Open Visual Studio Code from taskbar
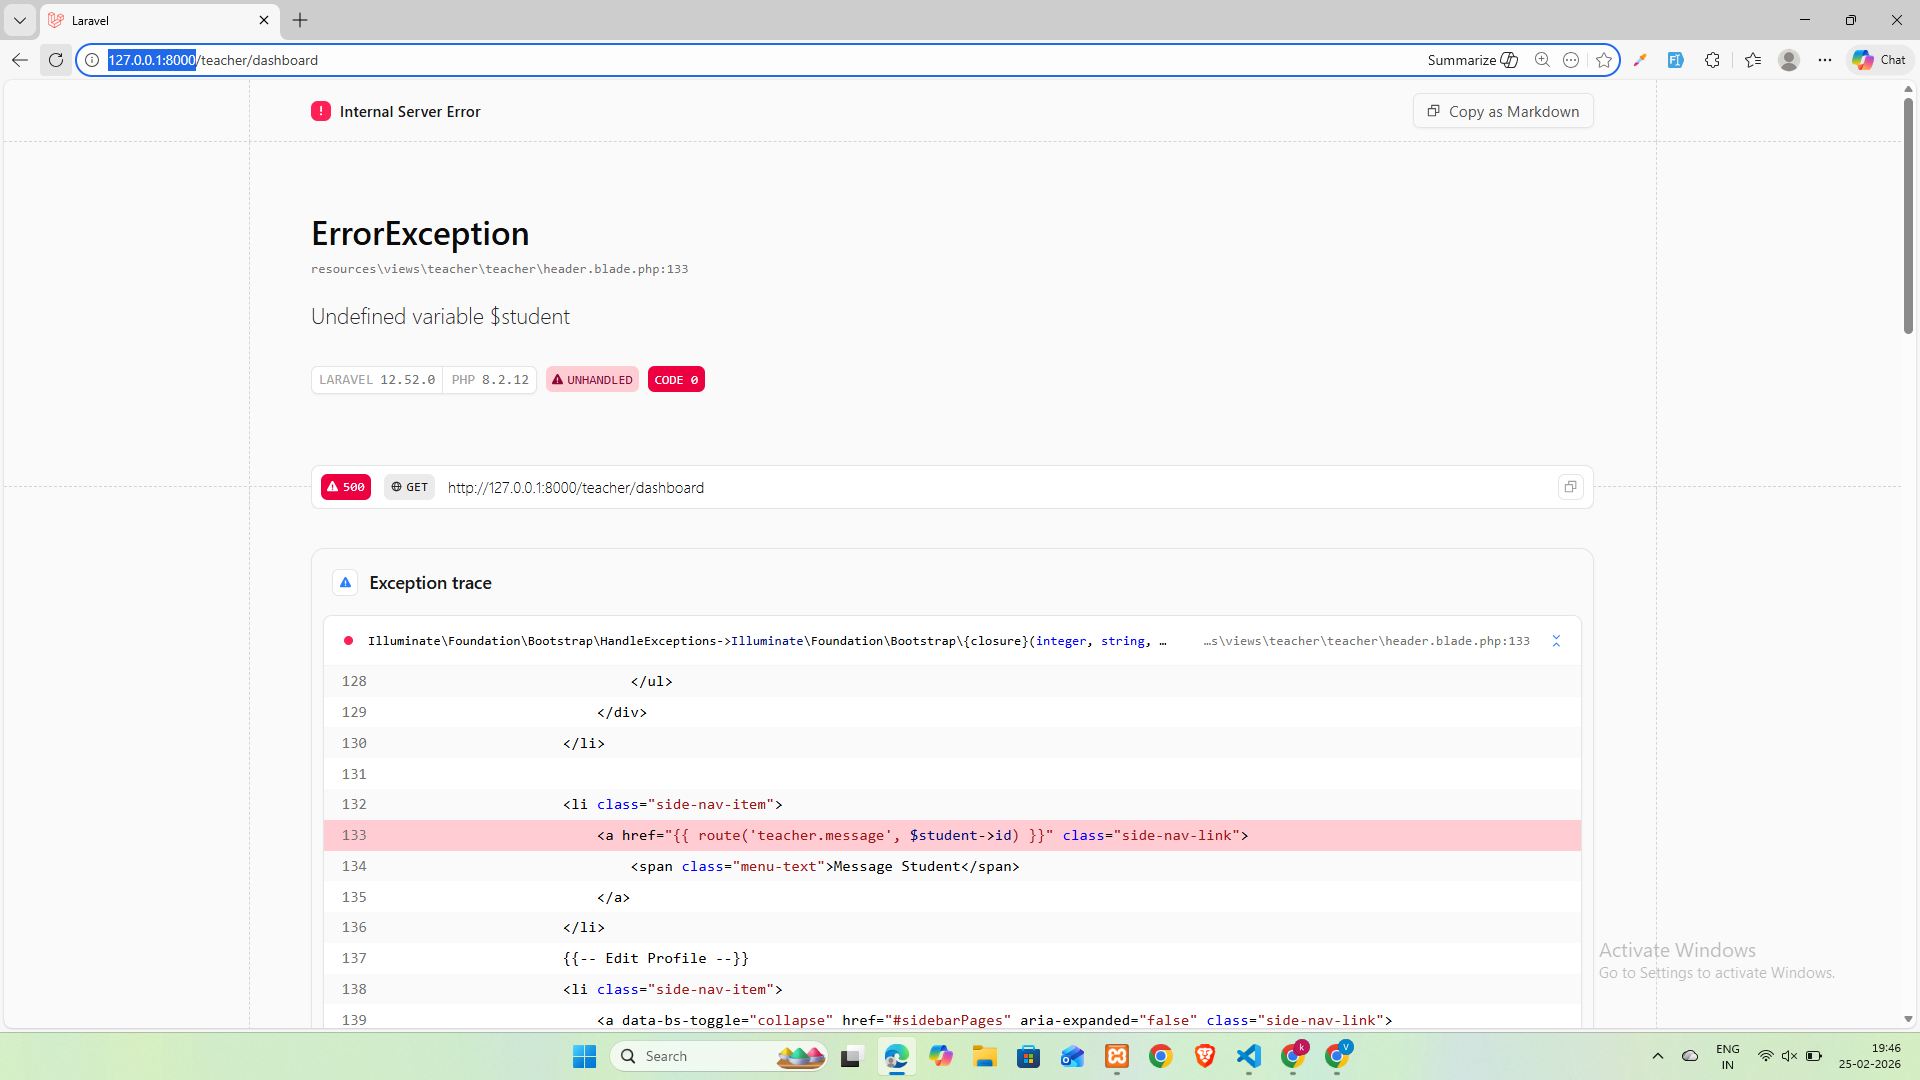 click(1248, 1056)
